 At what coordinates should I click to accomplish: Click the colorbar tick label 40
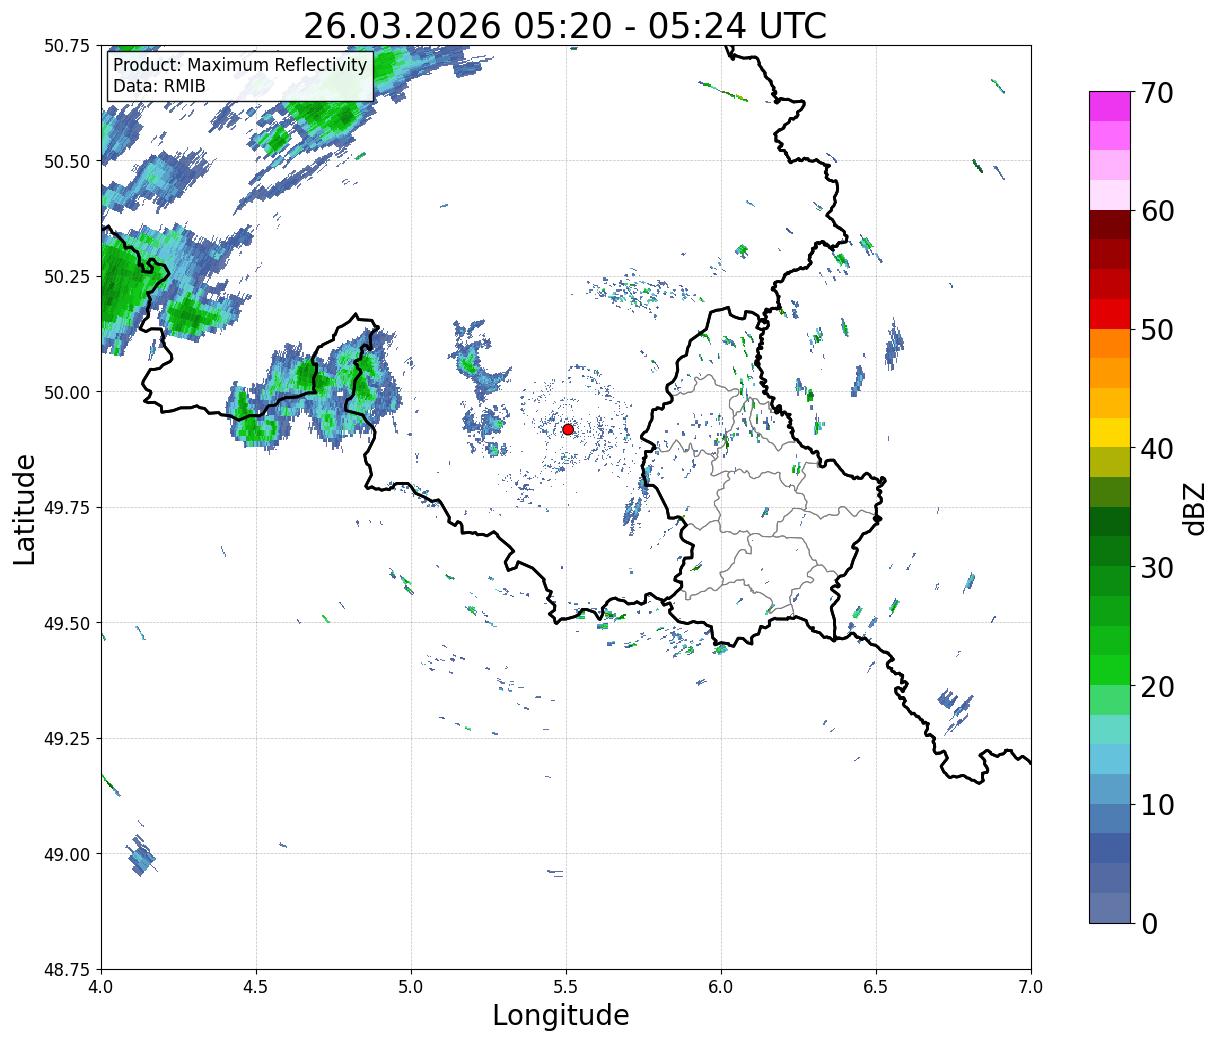[x=1156, y=449]
